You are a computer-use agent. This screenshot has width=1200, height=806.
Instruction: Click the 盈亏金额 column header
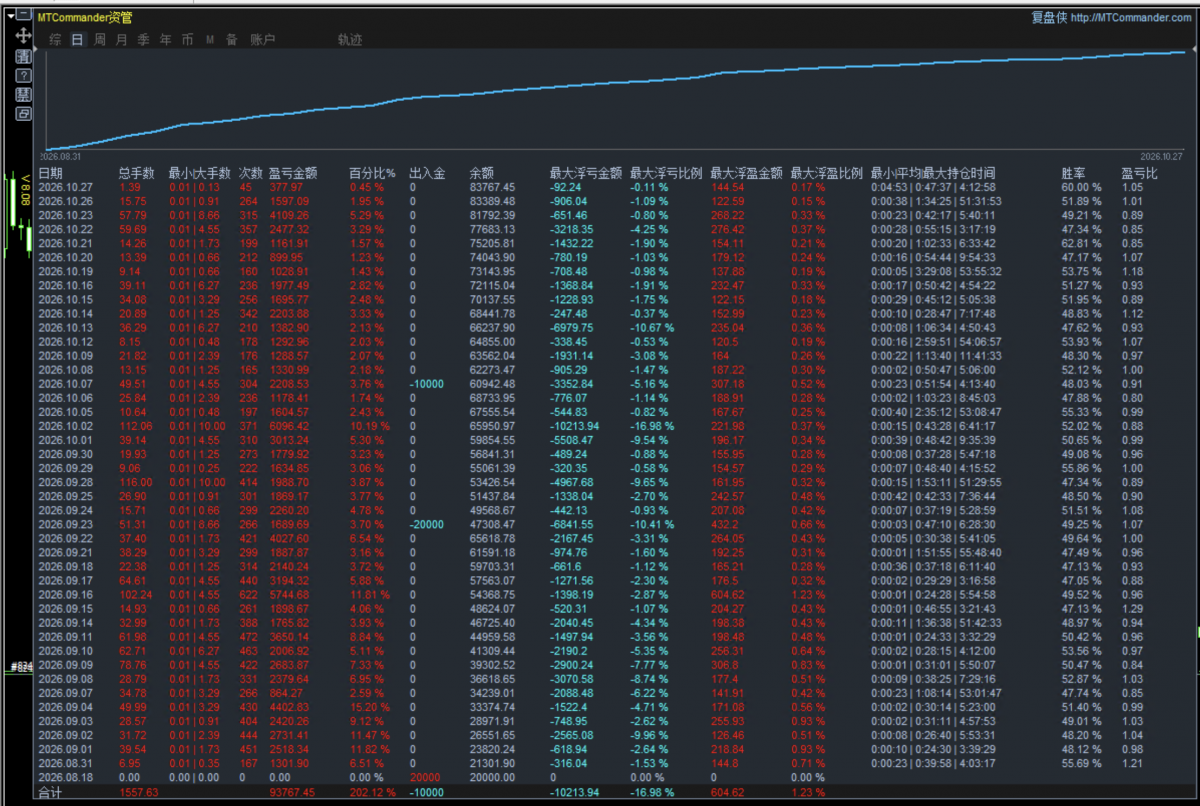(294, 173)
